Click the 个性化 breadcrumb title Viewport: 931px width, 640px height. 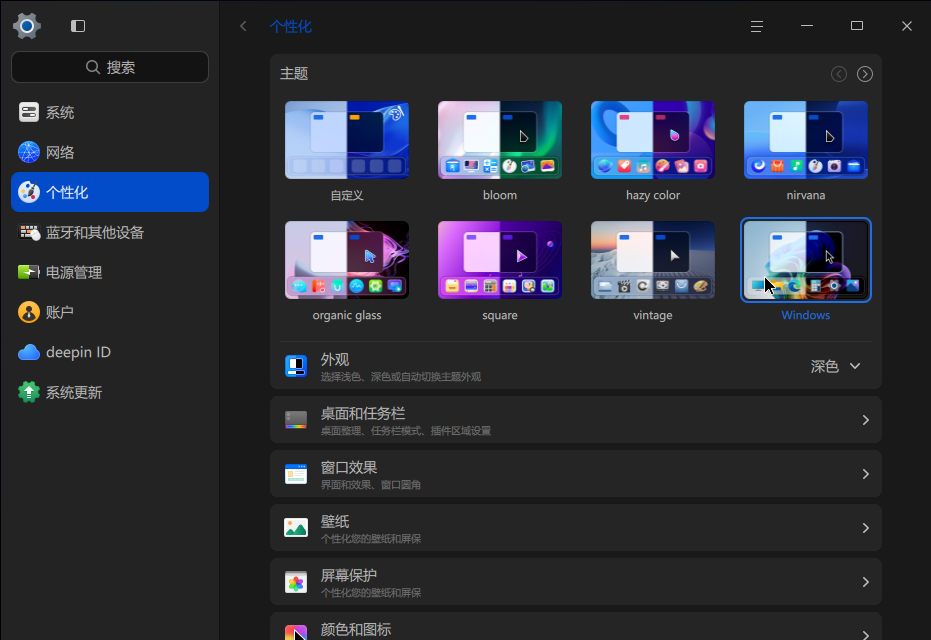(x=290, y=26)
